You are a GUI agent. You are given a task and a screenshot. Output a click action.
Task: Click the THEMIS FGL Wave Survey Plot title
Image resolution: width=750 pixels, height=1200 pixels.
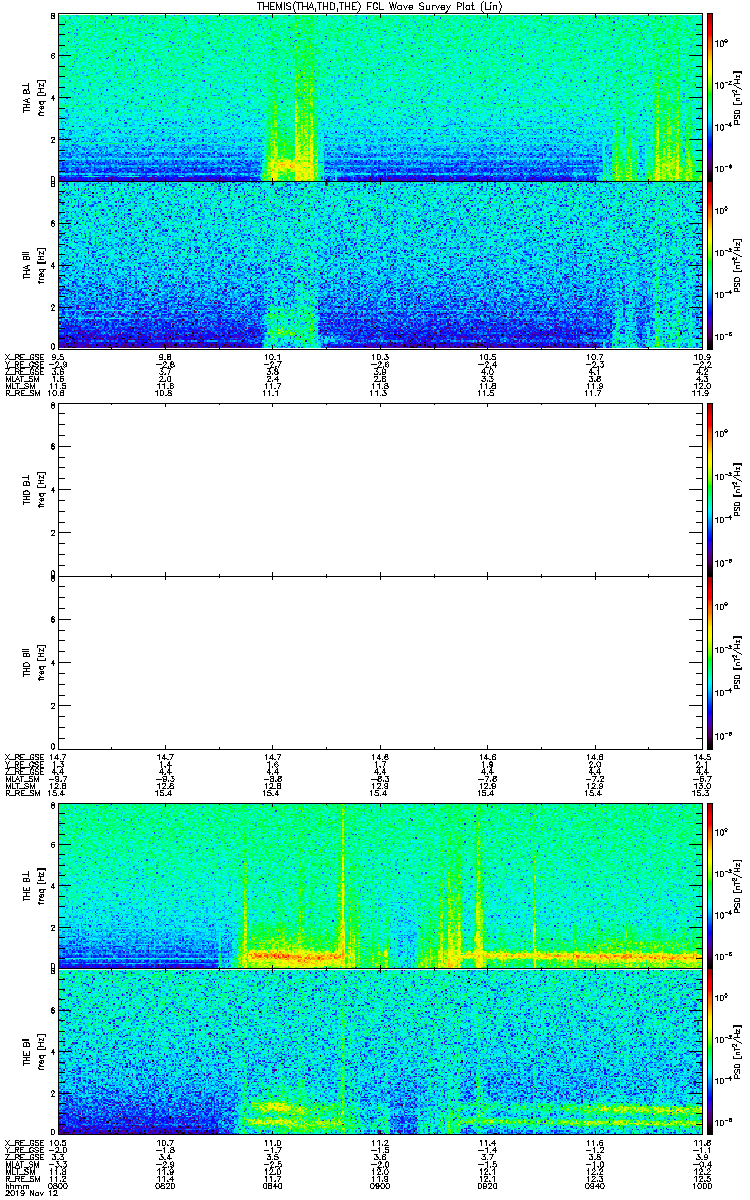click(381, 6)
